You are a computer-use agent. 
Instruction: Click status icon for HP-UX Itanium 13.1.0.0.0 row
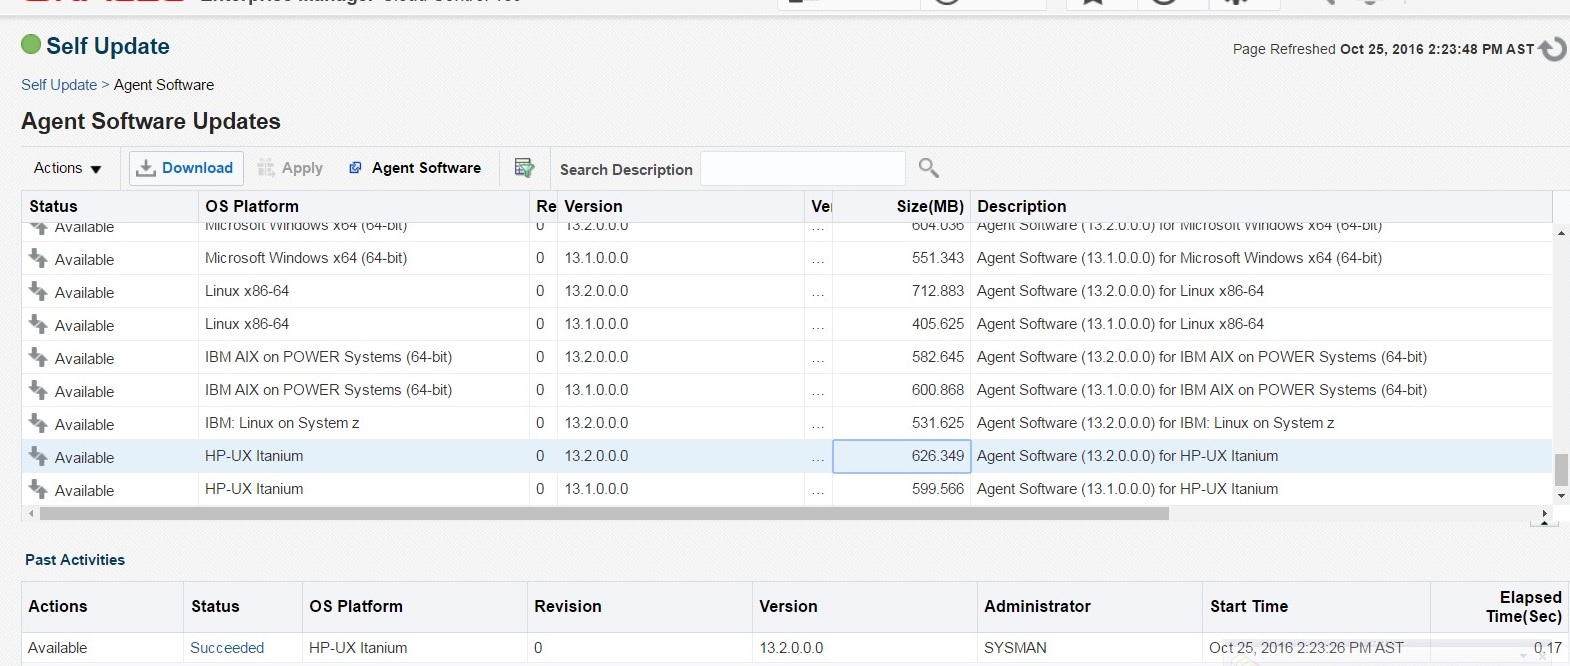click(39, 489)
